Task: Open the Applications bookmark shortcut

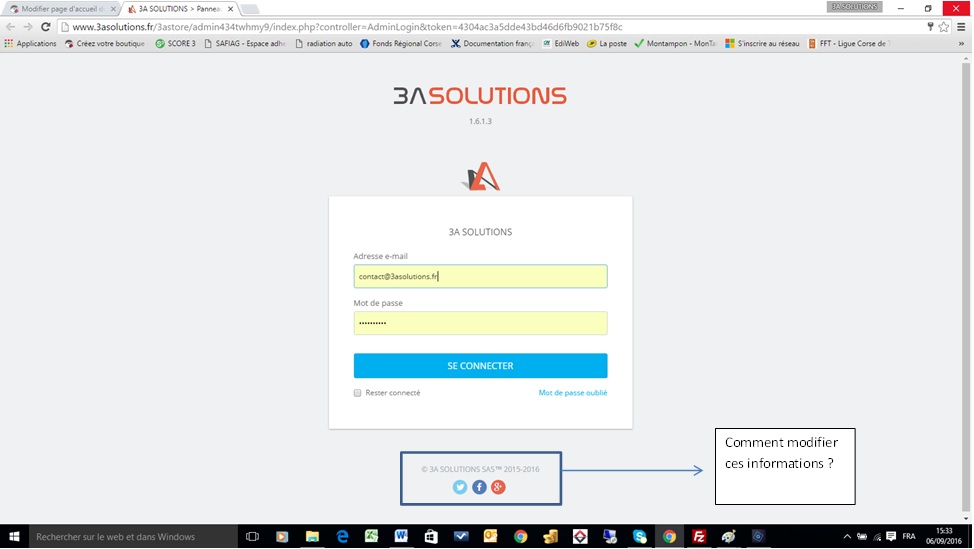Action: point(30,43)
